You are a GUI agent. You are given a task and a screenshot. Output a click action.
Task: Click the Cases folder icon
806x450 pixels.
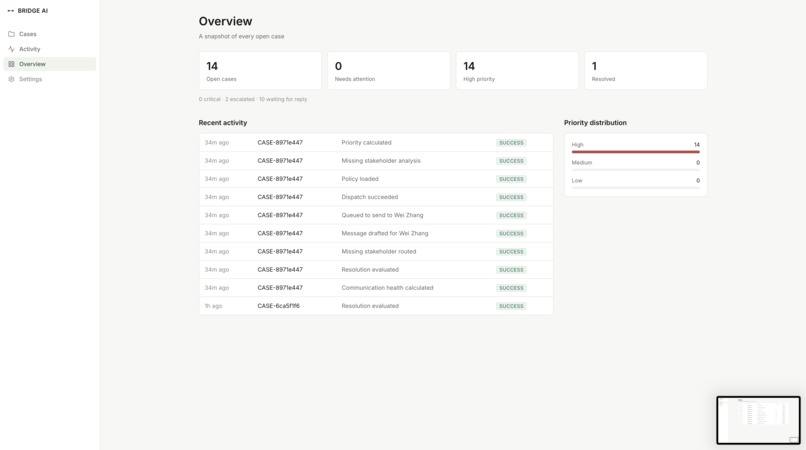[11, 34]
